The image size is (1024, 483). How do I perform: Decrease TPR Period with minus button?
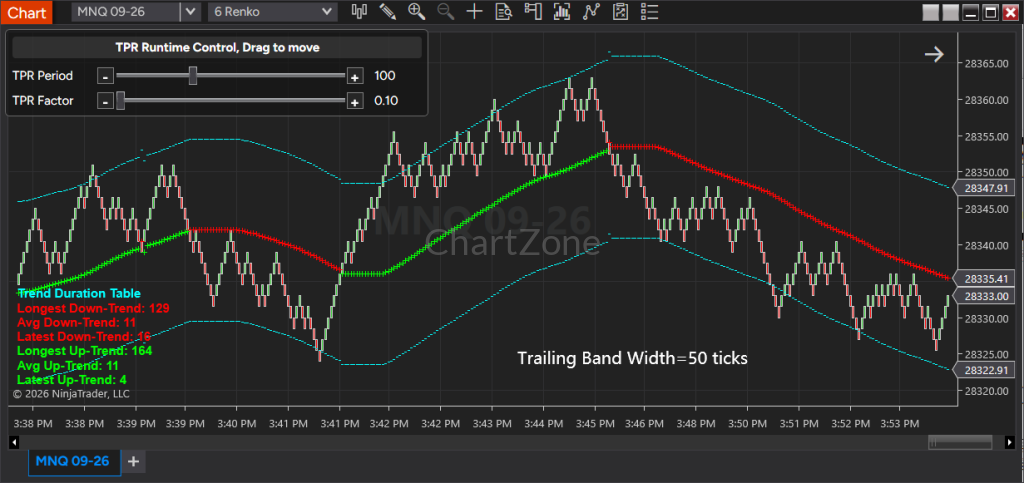click(x=106, y=76)
